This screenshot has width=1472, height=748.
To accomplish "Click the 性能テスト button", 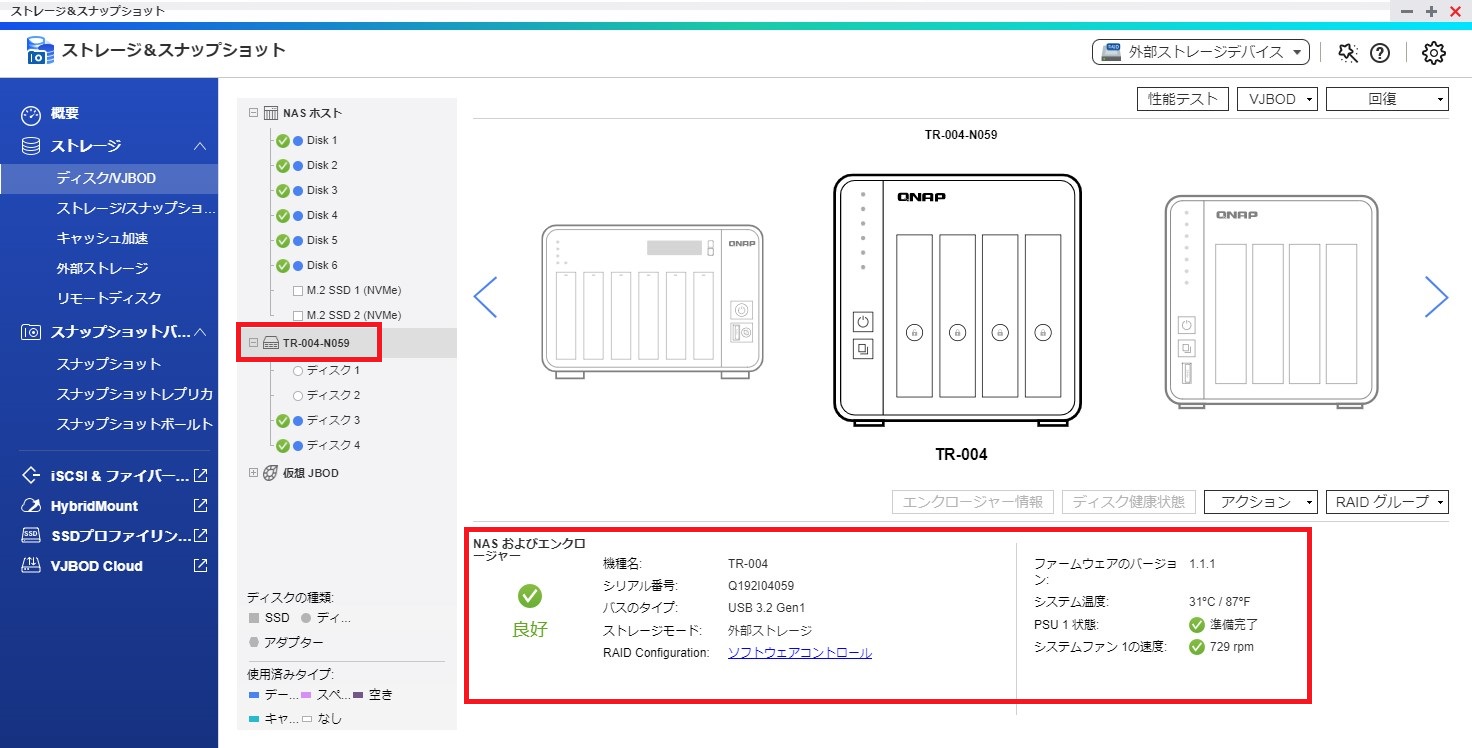I will [1183, 99].
